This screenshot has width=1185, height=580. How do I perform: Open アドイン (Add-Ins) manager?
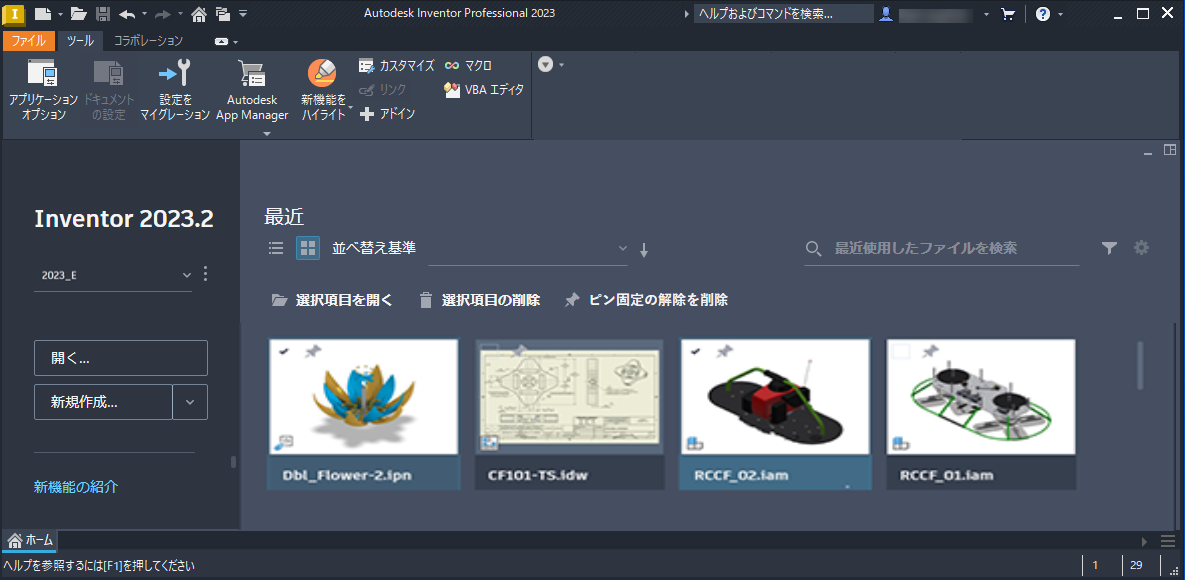(x=387, y=113)
